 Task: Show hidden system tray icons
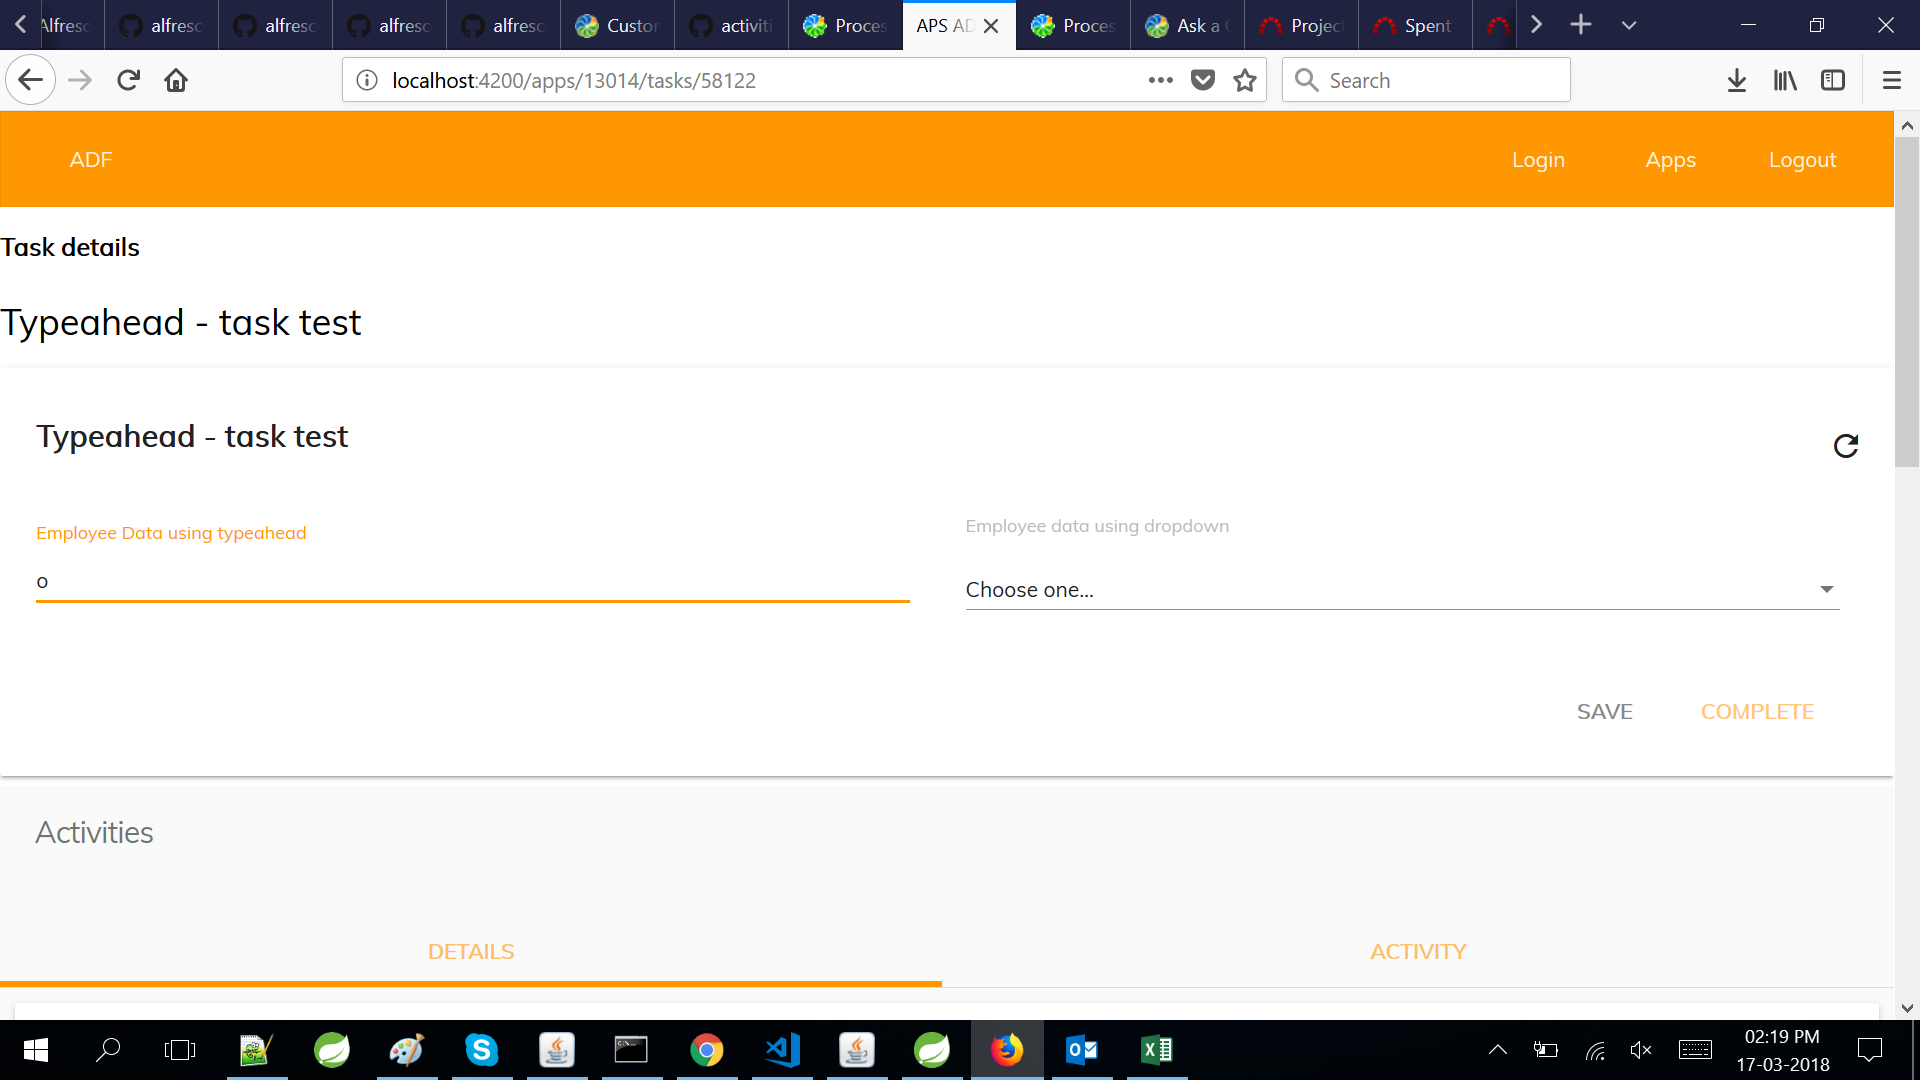(1497, 1050)
